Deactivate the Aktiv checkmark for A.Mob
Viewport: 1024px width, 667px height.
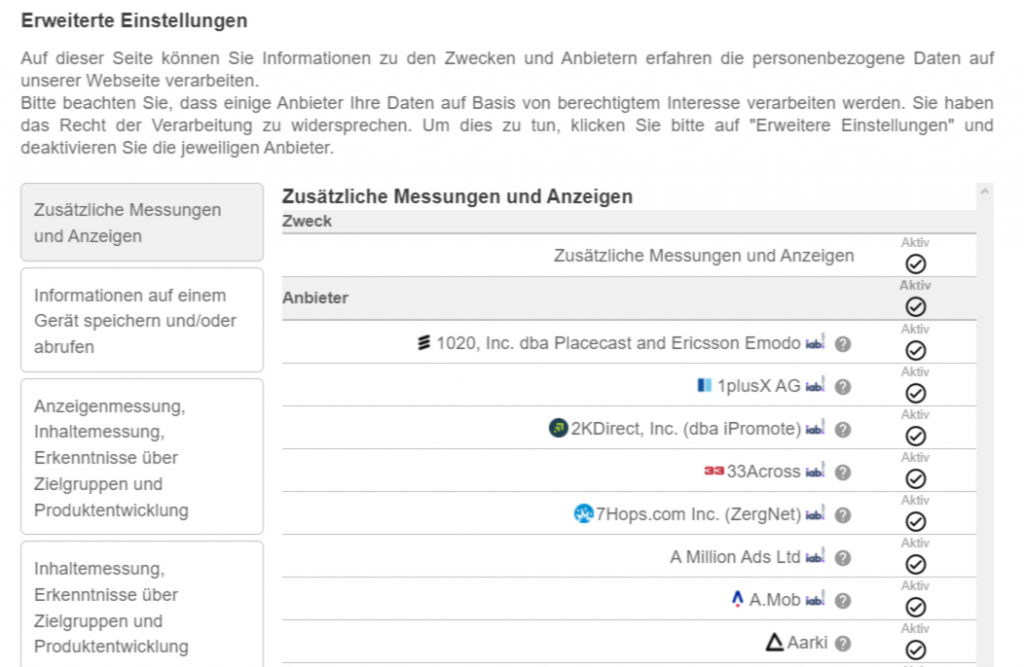pyautogui.click(x=915, y=607)
